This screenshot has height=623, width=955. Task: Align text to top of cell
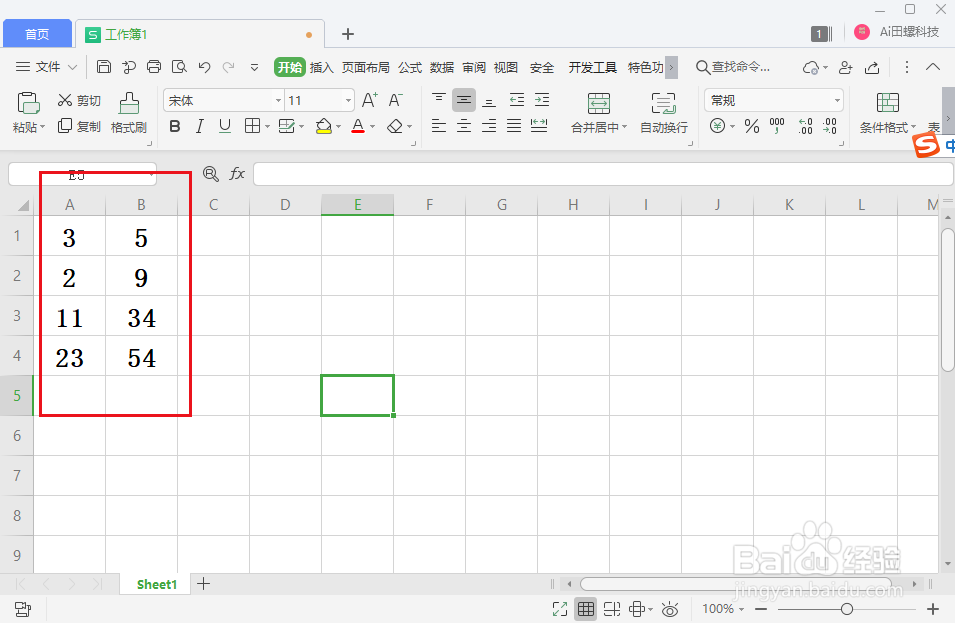click(439, 100)
